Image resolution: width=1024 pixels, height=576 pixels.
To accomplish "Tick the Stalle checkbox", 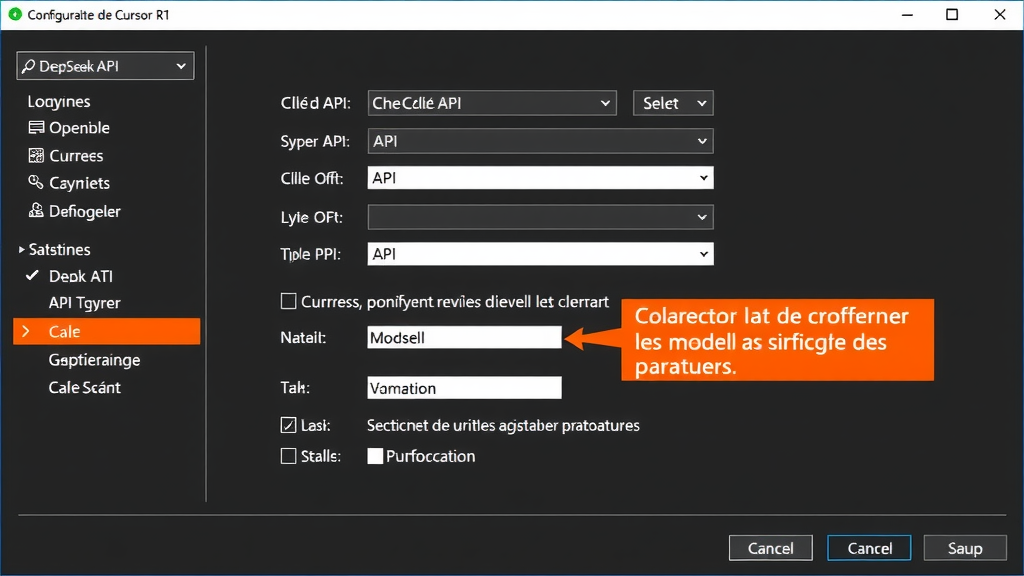I will 289,456.
